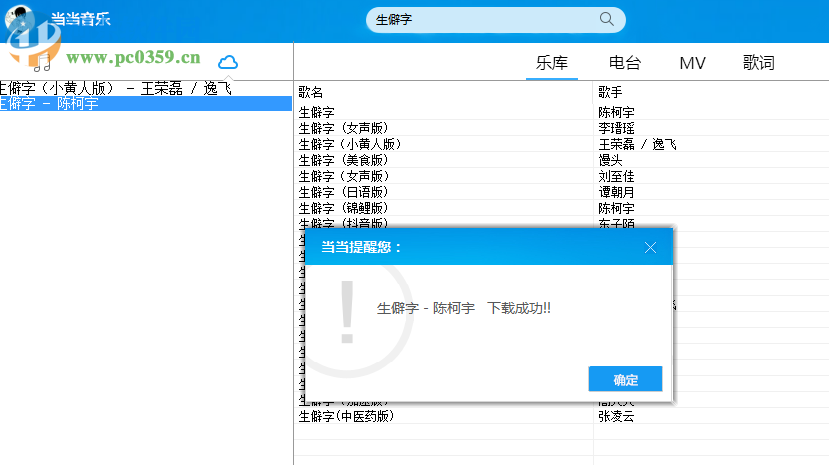Screen dimensions: 829x465
Task: Open the 歌词 tab
Action: tap(759, 63)
